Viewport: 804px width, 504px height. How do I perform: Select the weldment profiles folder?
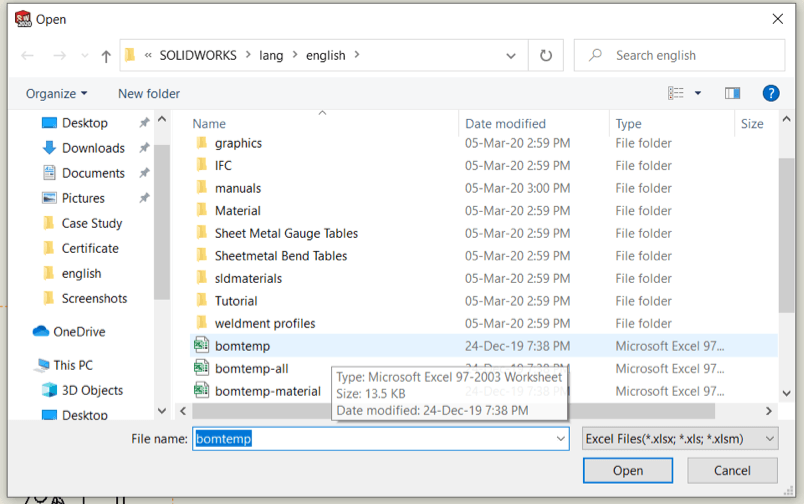265,324
